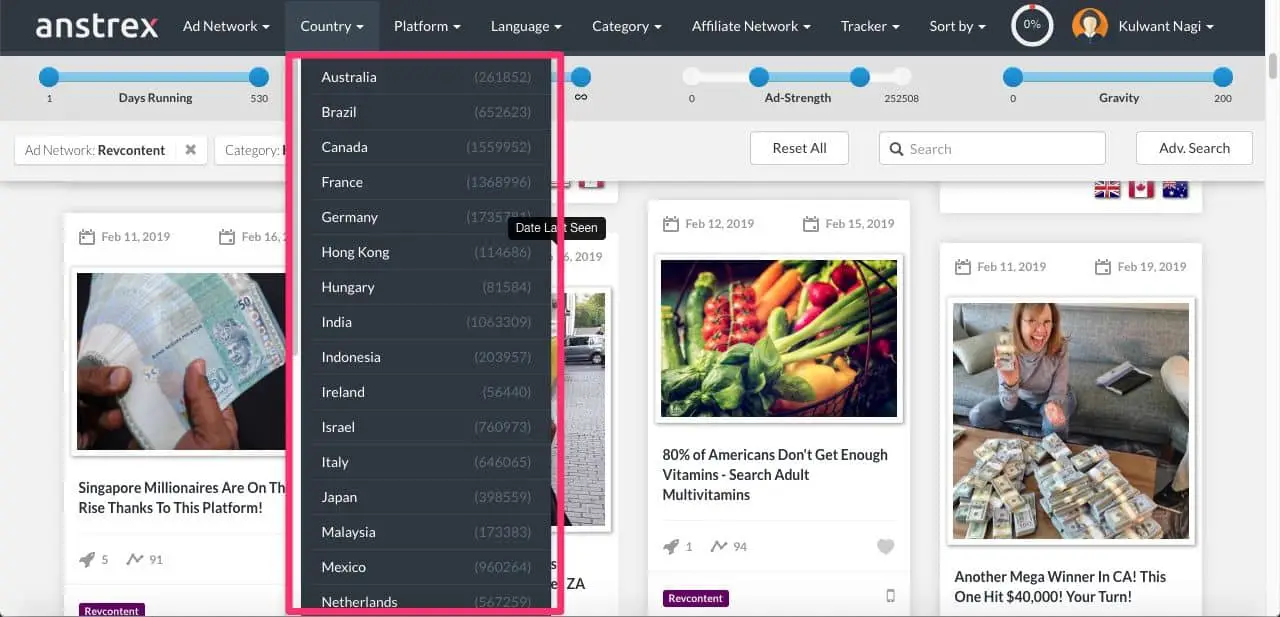Viewport: 1280px width, 617px height.
Task: Click the Reset All button
Action: coord(799,148)
